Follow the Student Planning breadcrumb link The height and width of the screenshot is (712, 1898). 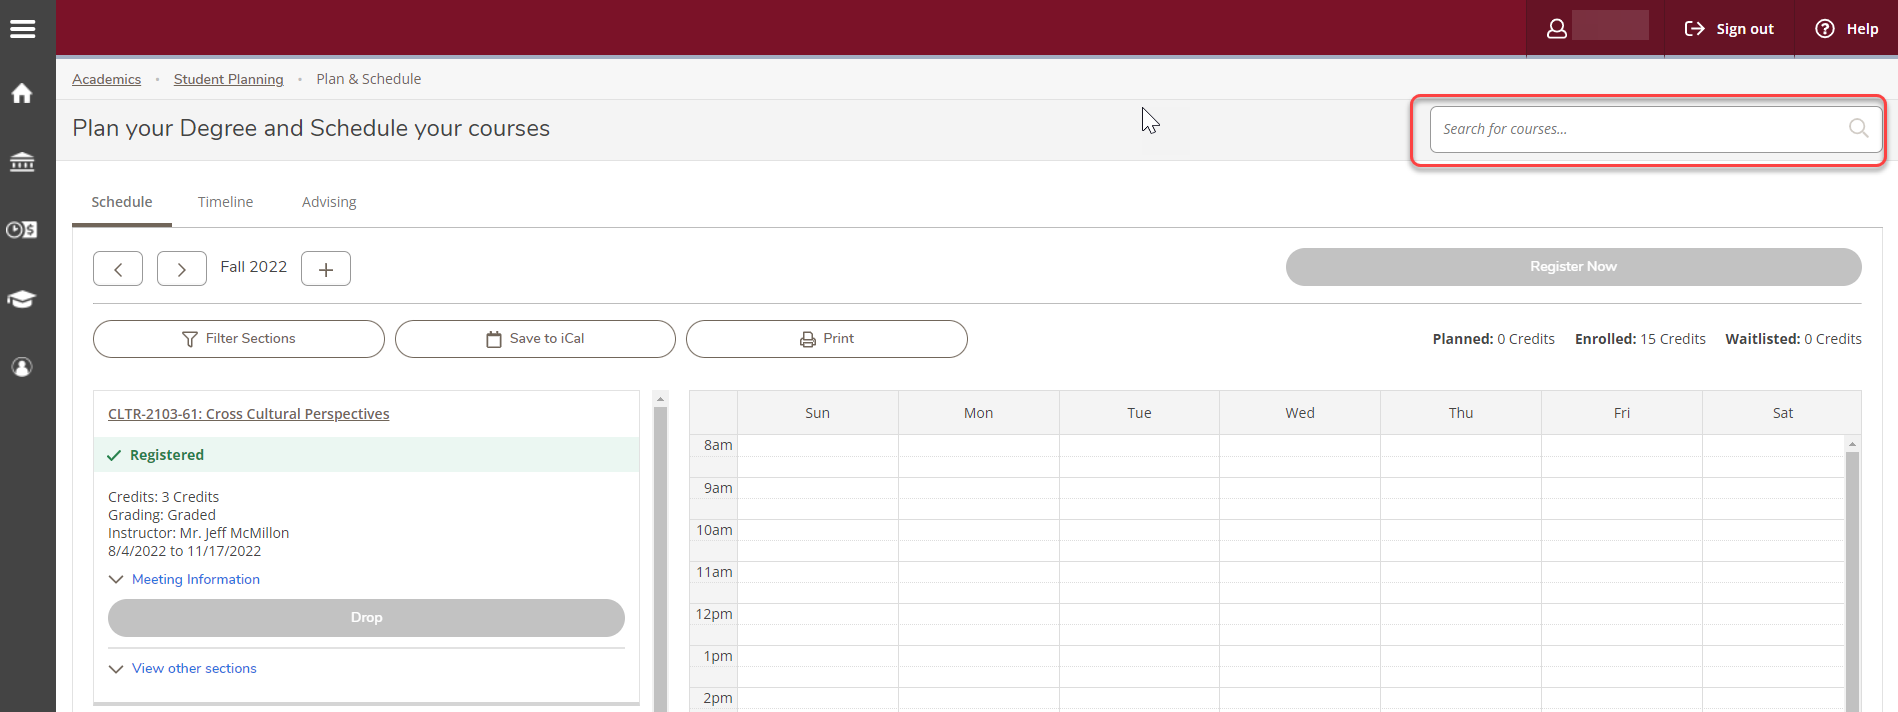pos(229,79)
